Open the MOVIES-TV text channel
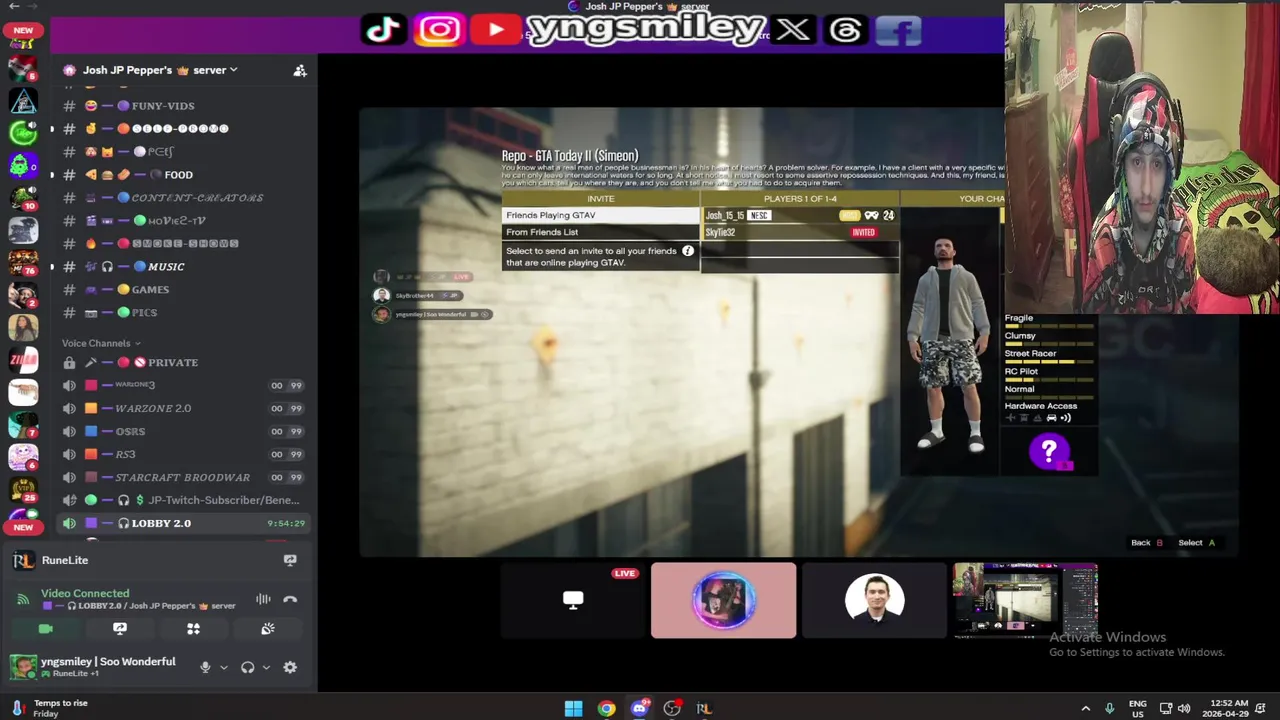 177,221
